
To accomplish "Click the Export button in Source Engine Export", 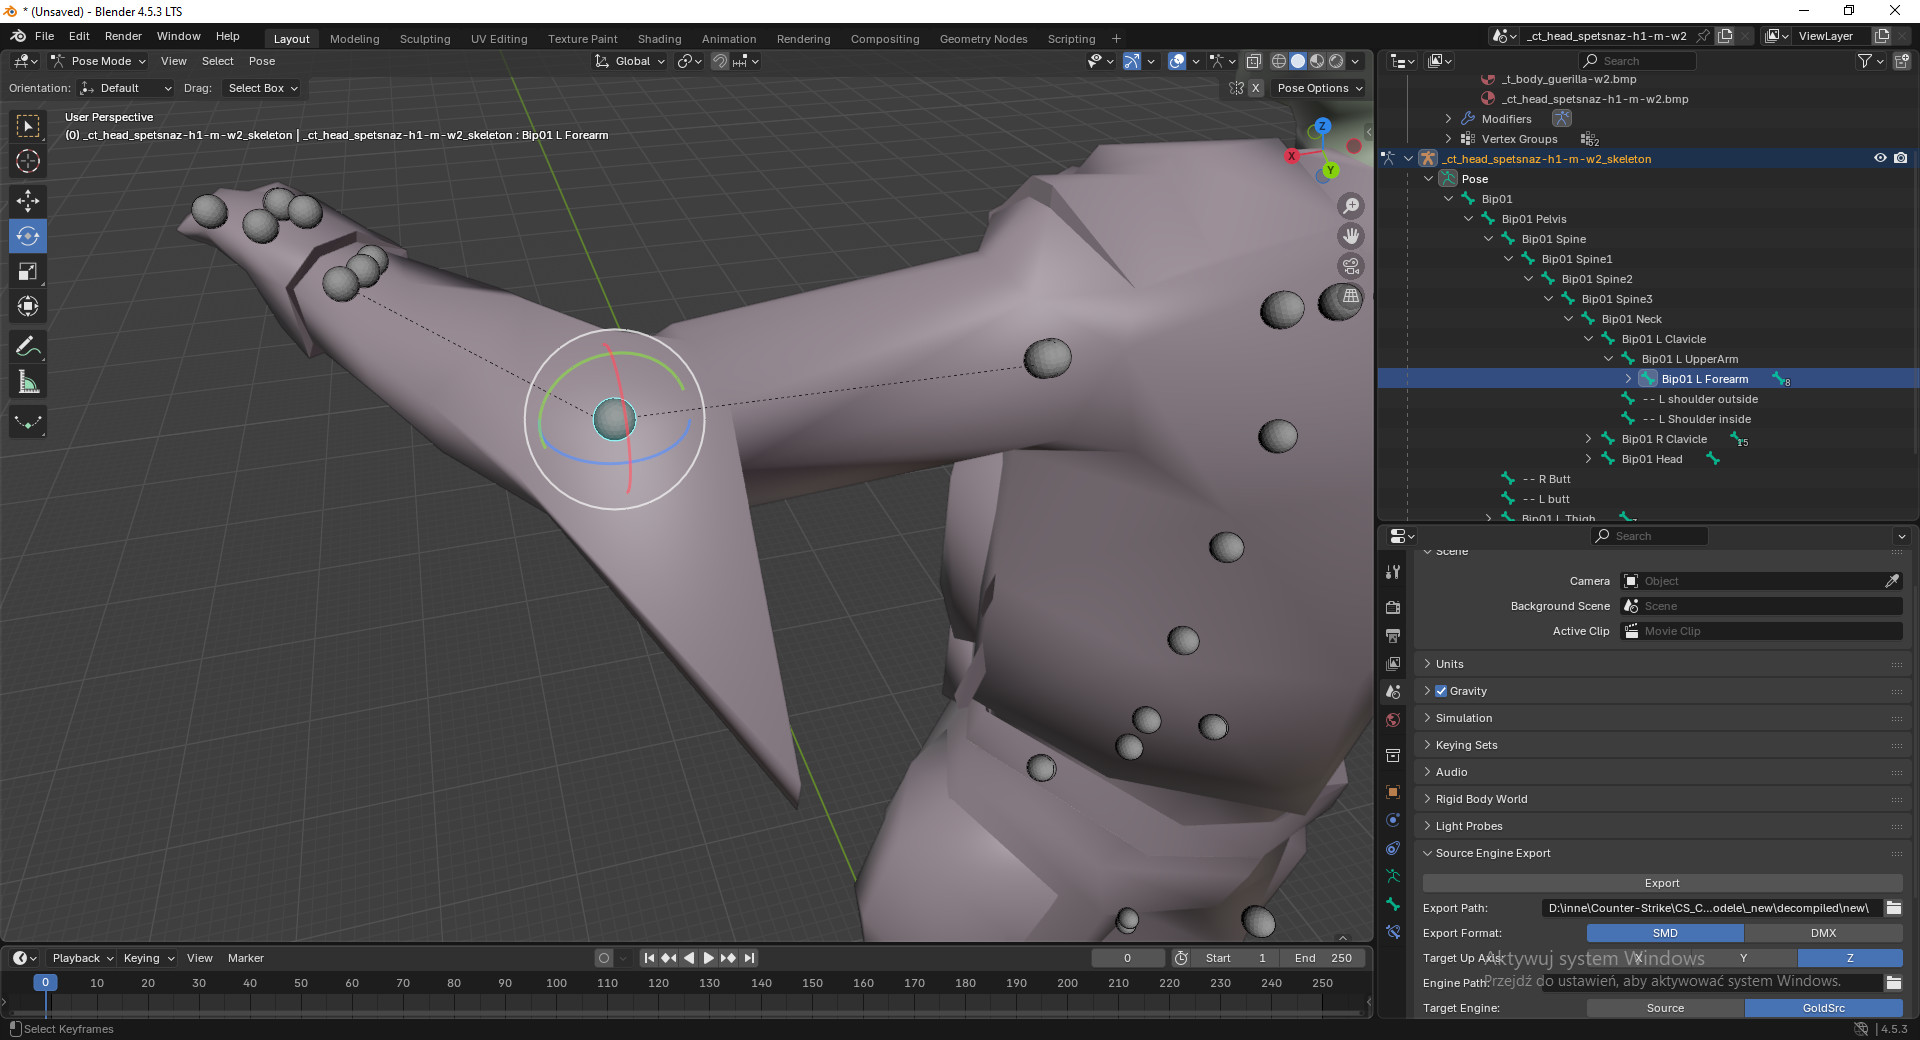I will [1661, 883].
